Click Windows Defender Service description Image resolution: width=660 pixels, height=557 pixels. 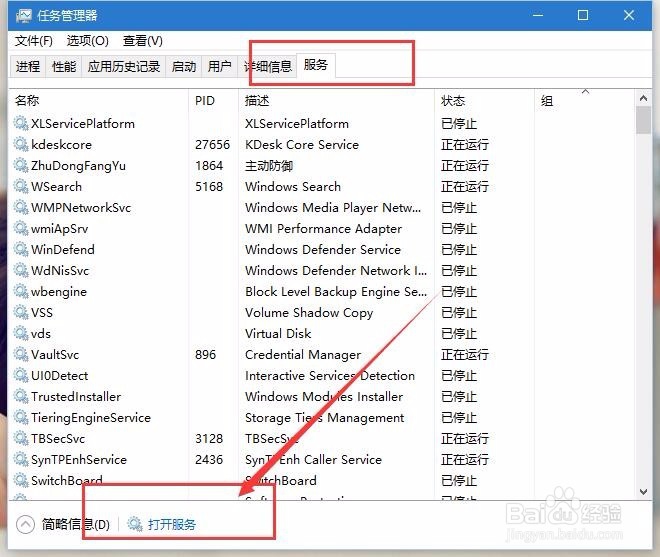323,250
